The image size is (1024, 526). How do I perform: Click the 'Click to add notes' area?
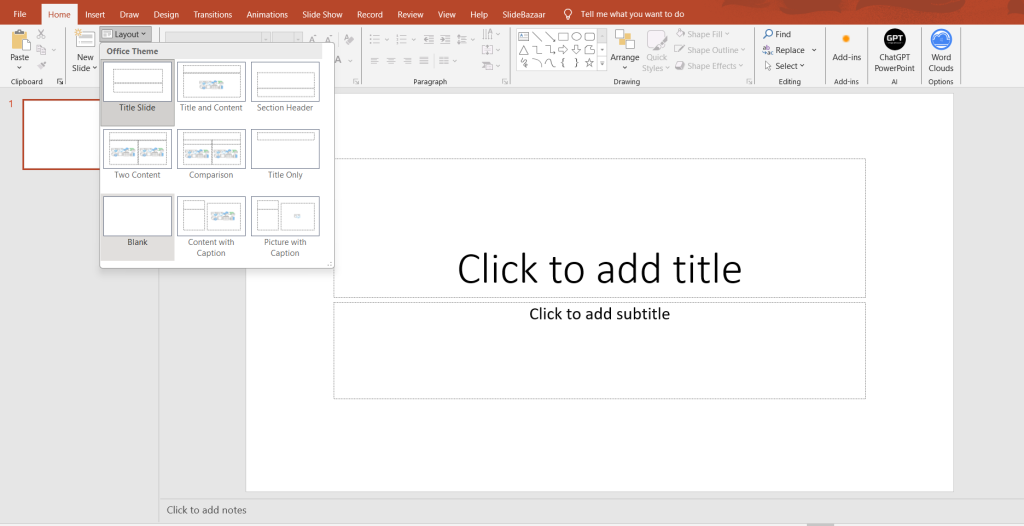pos(207,510)
